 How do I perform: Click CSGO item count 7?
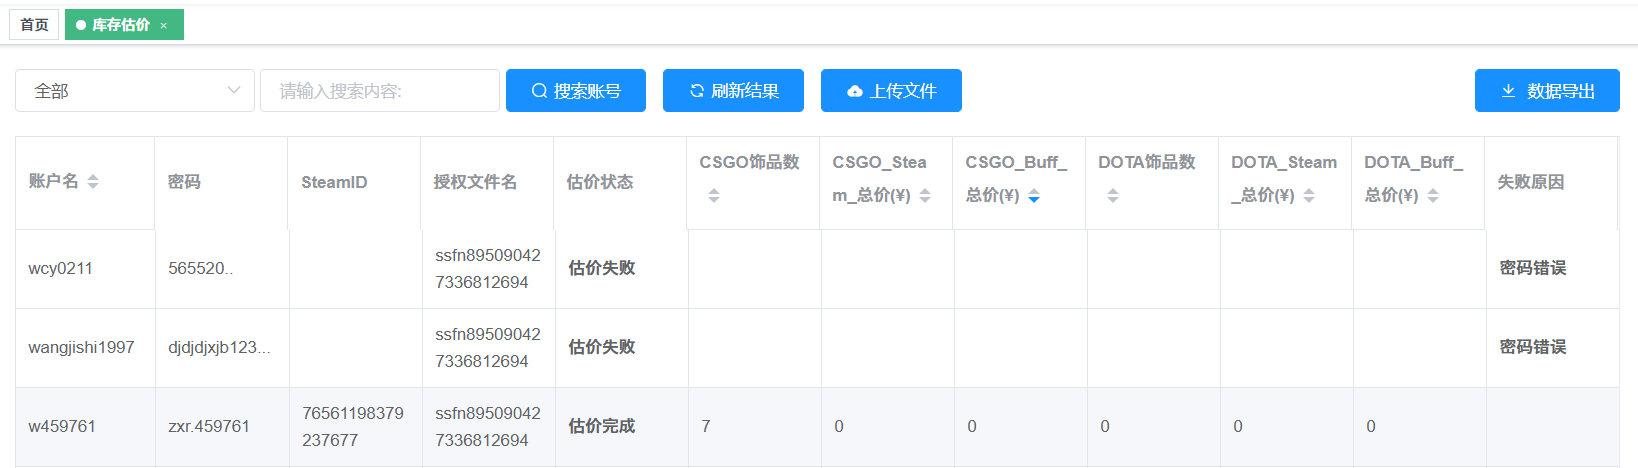(706, 426)
